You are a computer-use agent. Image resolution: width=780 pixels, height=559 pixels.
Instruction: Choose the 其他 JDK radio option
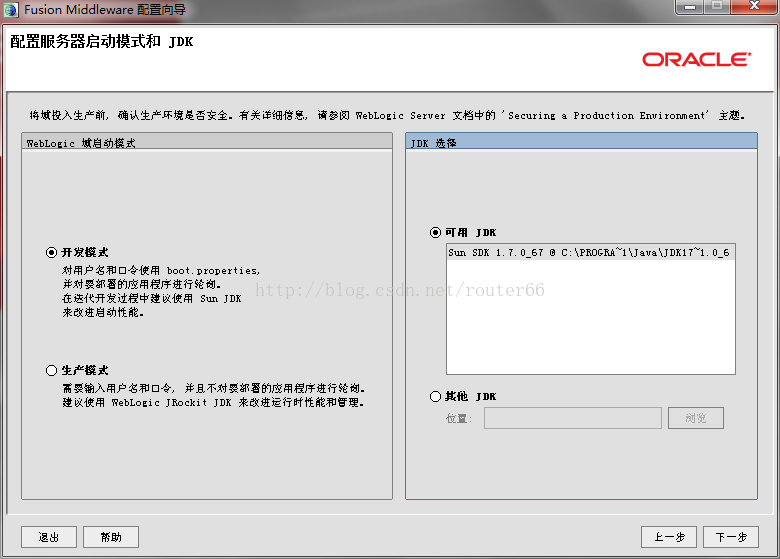click(435, 396)
